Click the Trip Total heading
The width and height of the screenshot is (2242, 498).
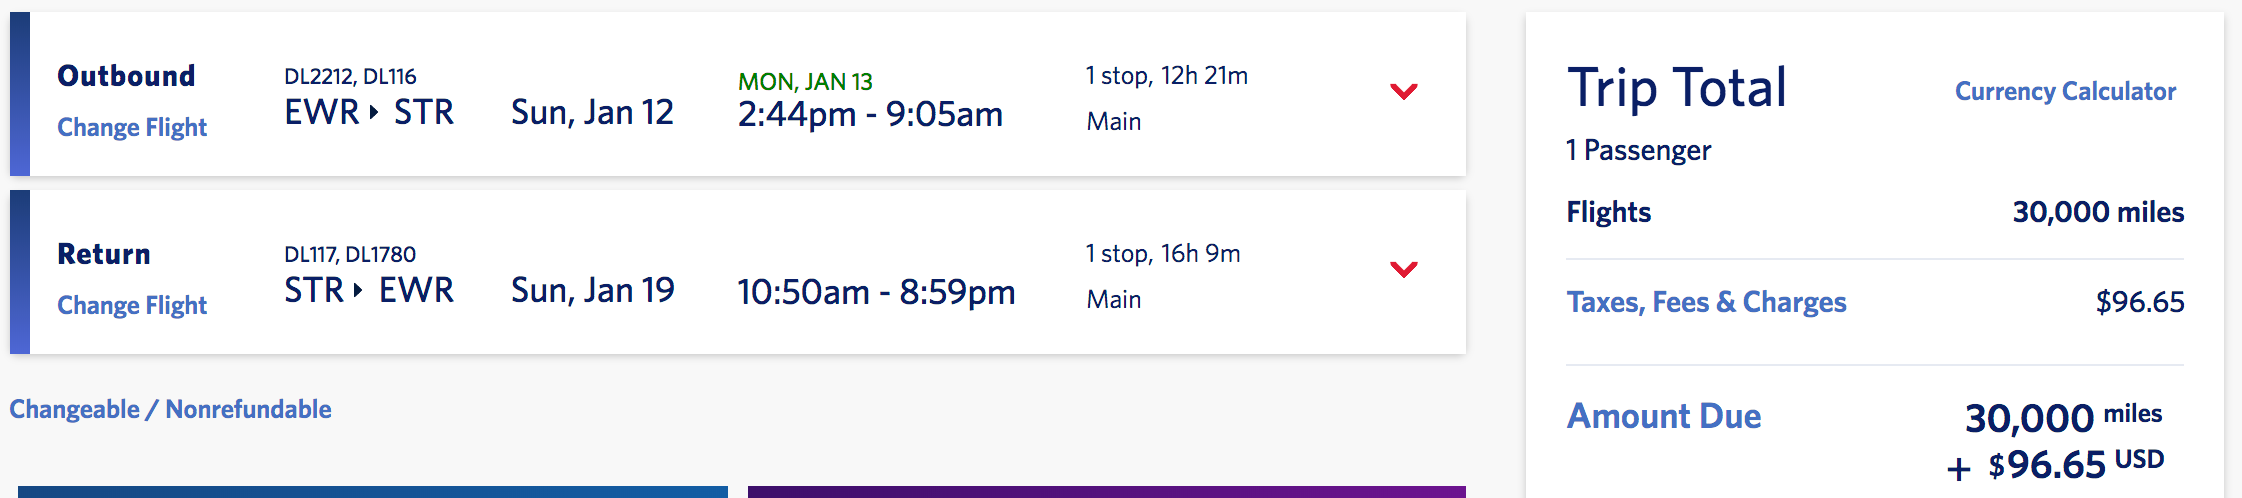(1676, 88)
